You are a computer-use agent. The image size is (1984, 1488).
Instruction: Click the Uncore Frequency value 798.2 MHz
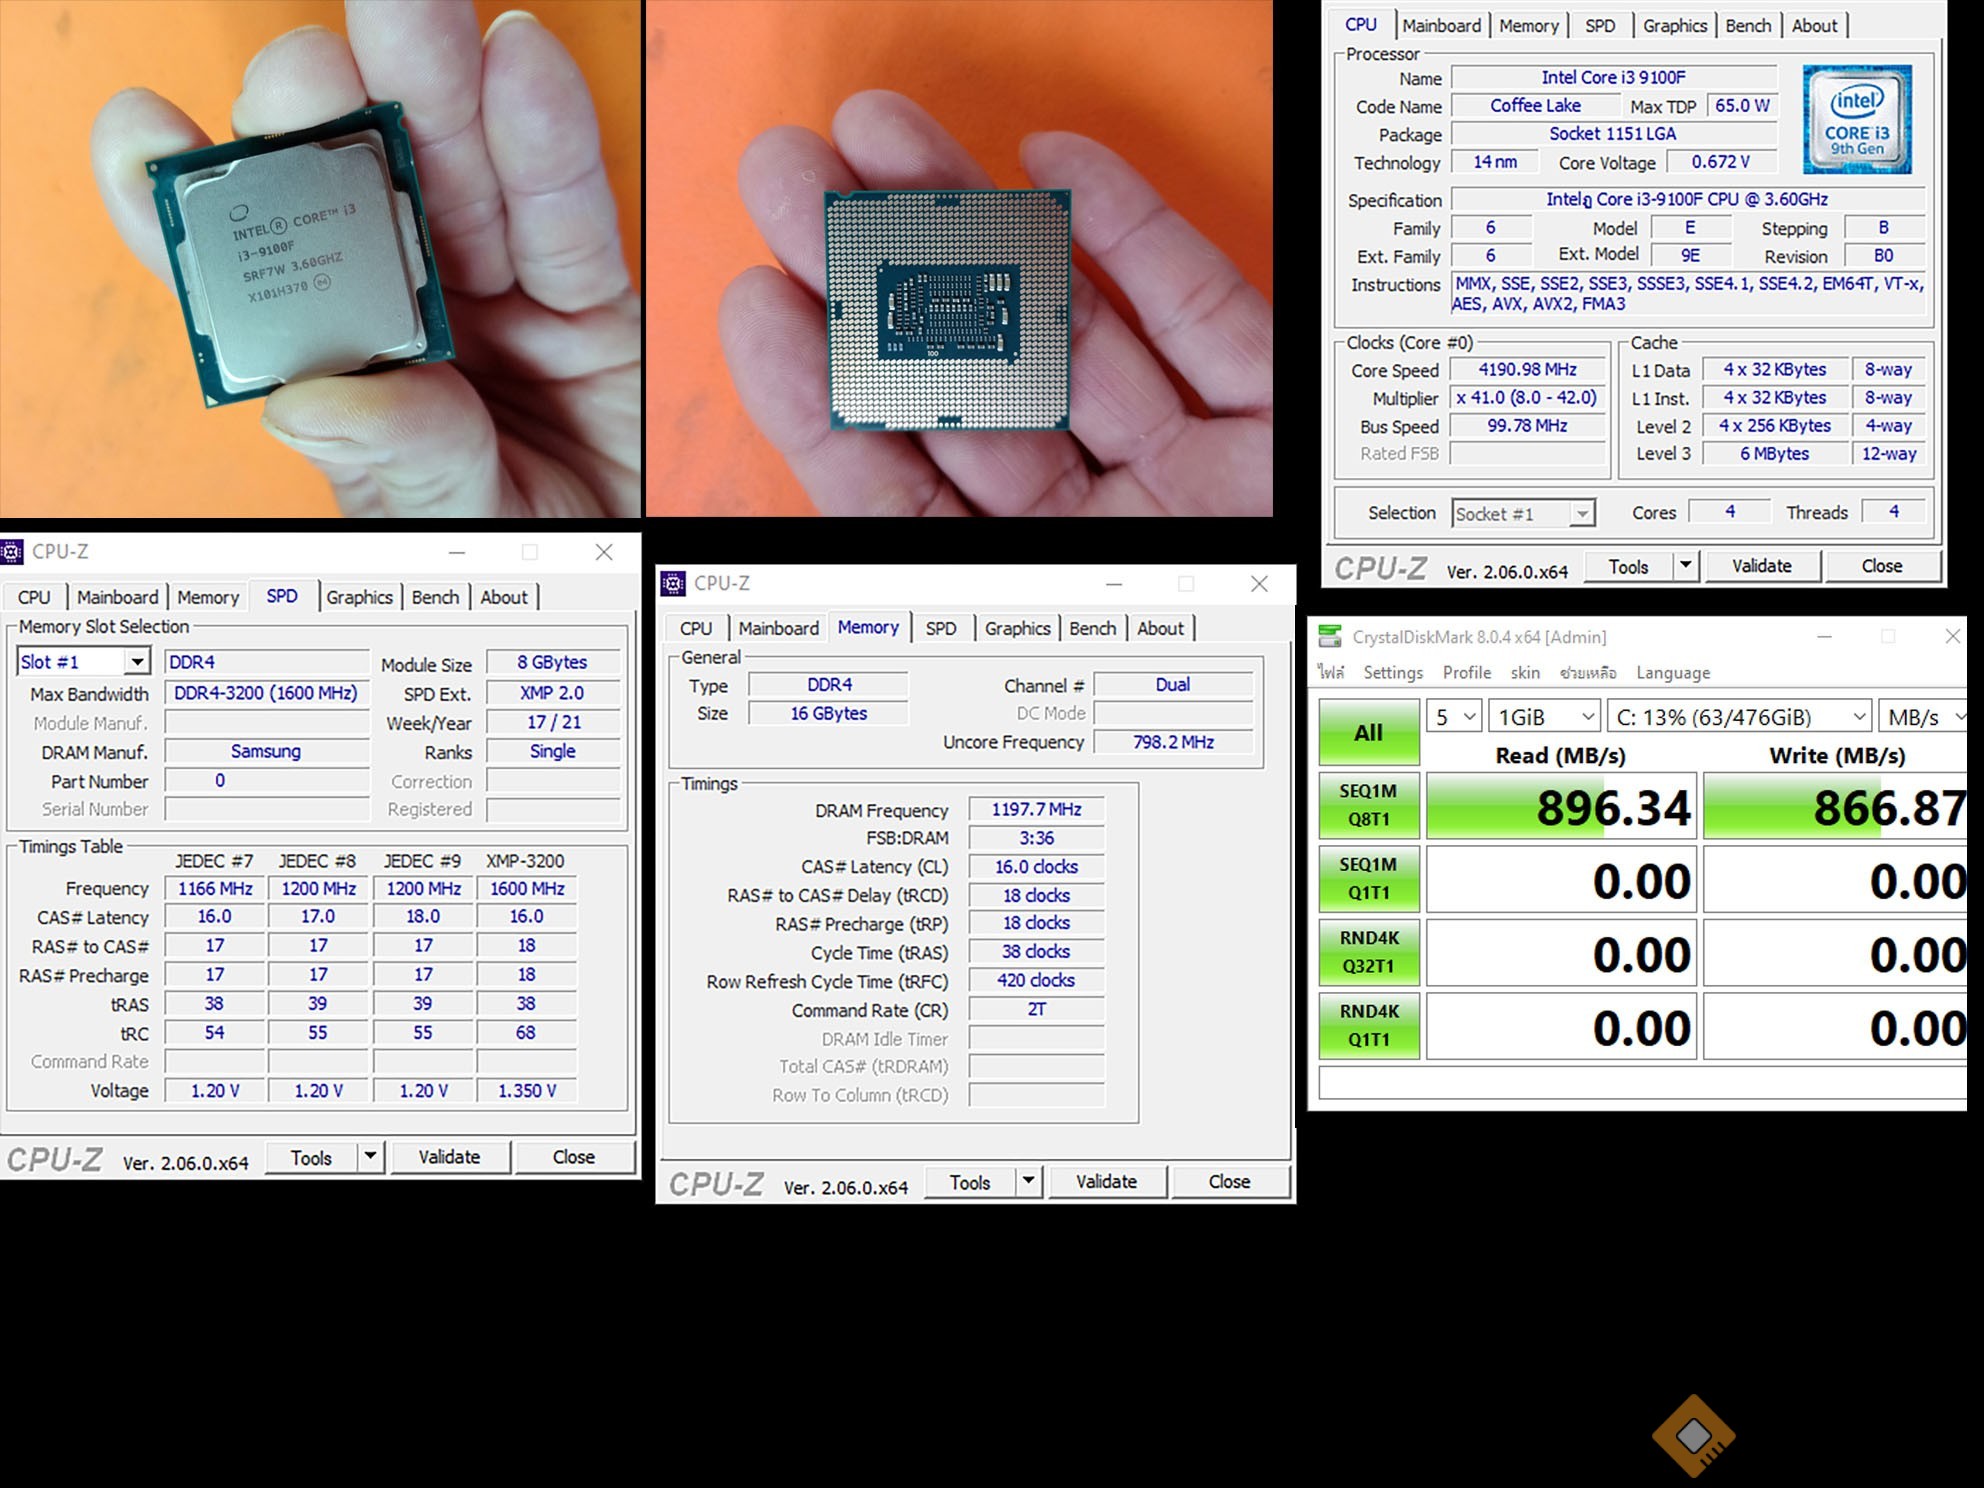[1173, 742]
